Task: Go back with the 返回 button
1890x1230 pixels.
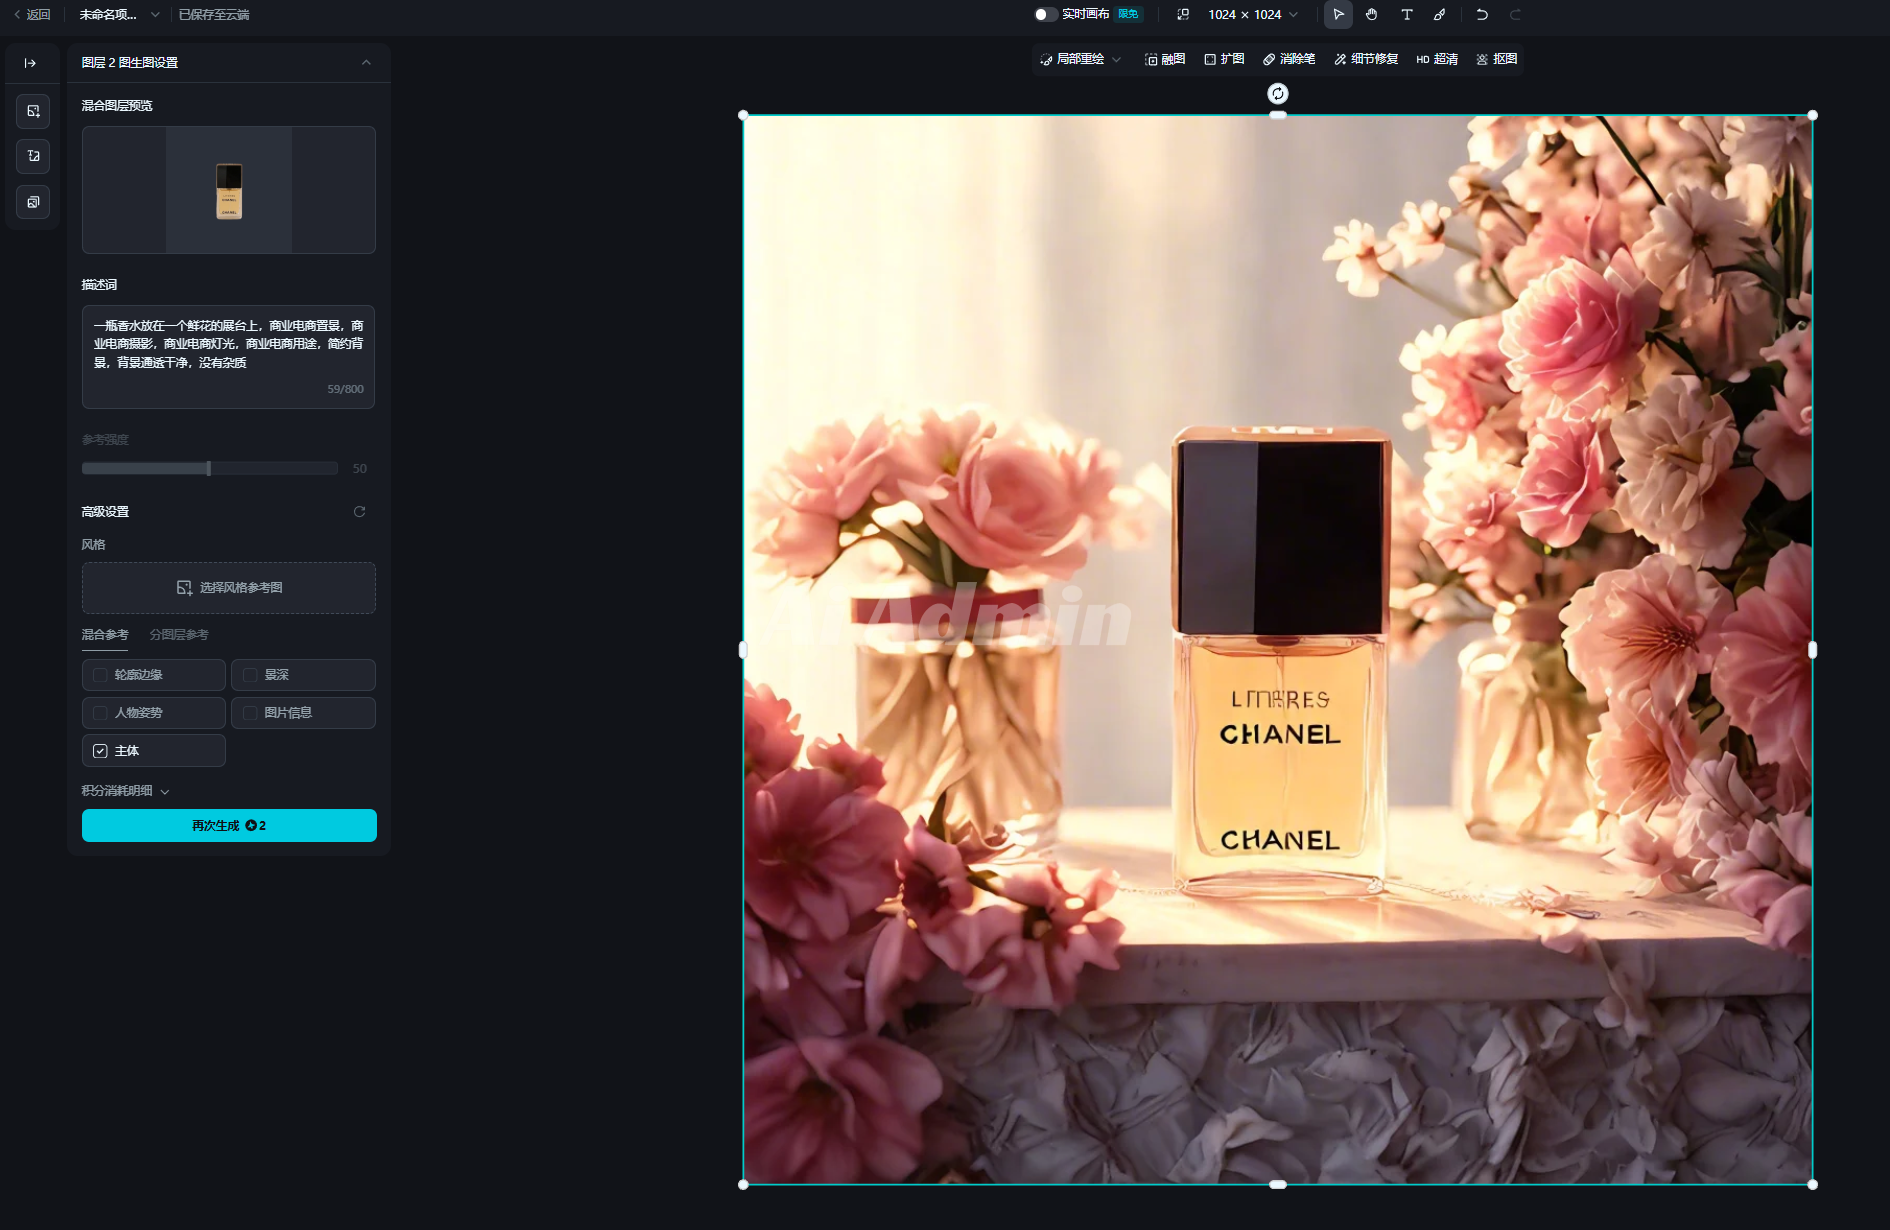Action: coord(32,15)
